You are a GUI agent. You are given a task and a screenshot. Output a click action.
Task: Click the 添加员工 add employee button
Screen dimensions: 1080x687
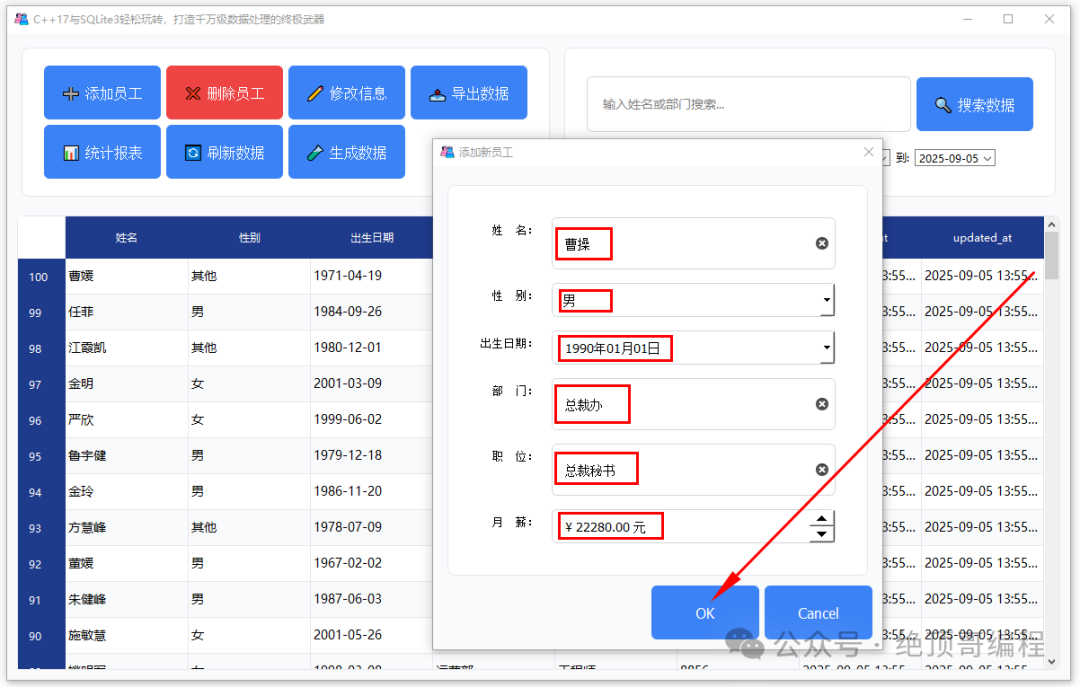pos(102,92)
